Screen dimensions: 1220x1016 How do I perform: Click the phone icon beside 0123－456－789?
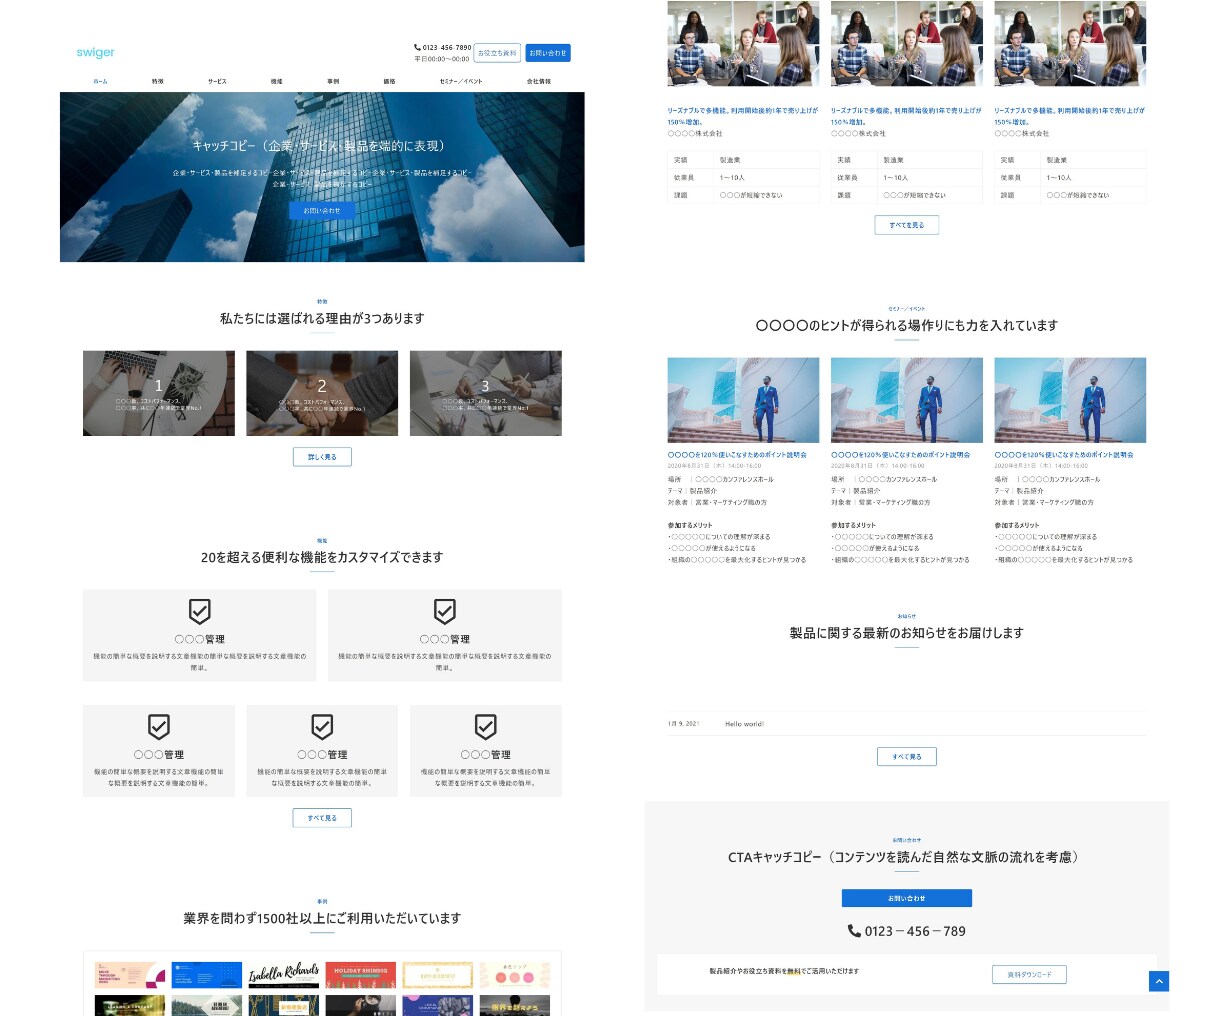pos(854,931)
